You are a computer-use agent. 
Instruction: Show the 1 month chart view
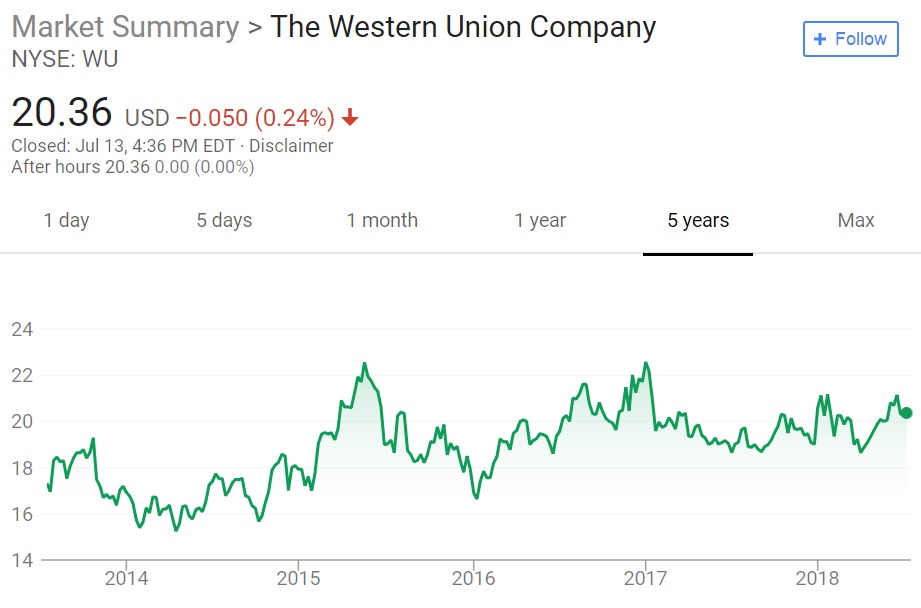(382, 221)
